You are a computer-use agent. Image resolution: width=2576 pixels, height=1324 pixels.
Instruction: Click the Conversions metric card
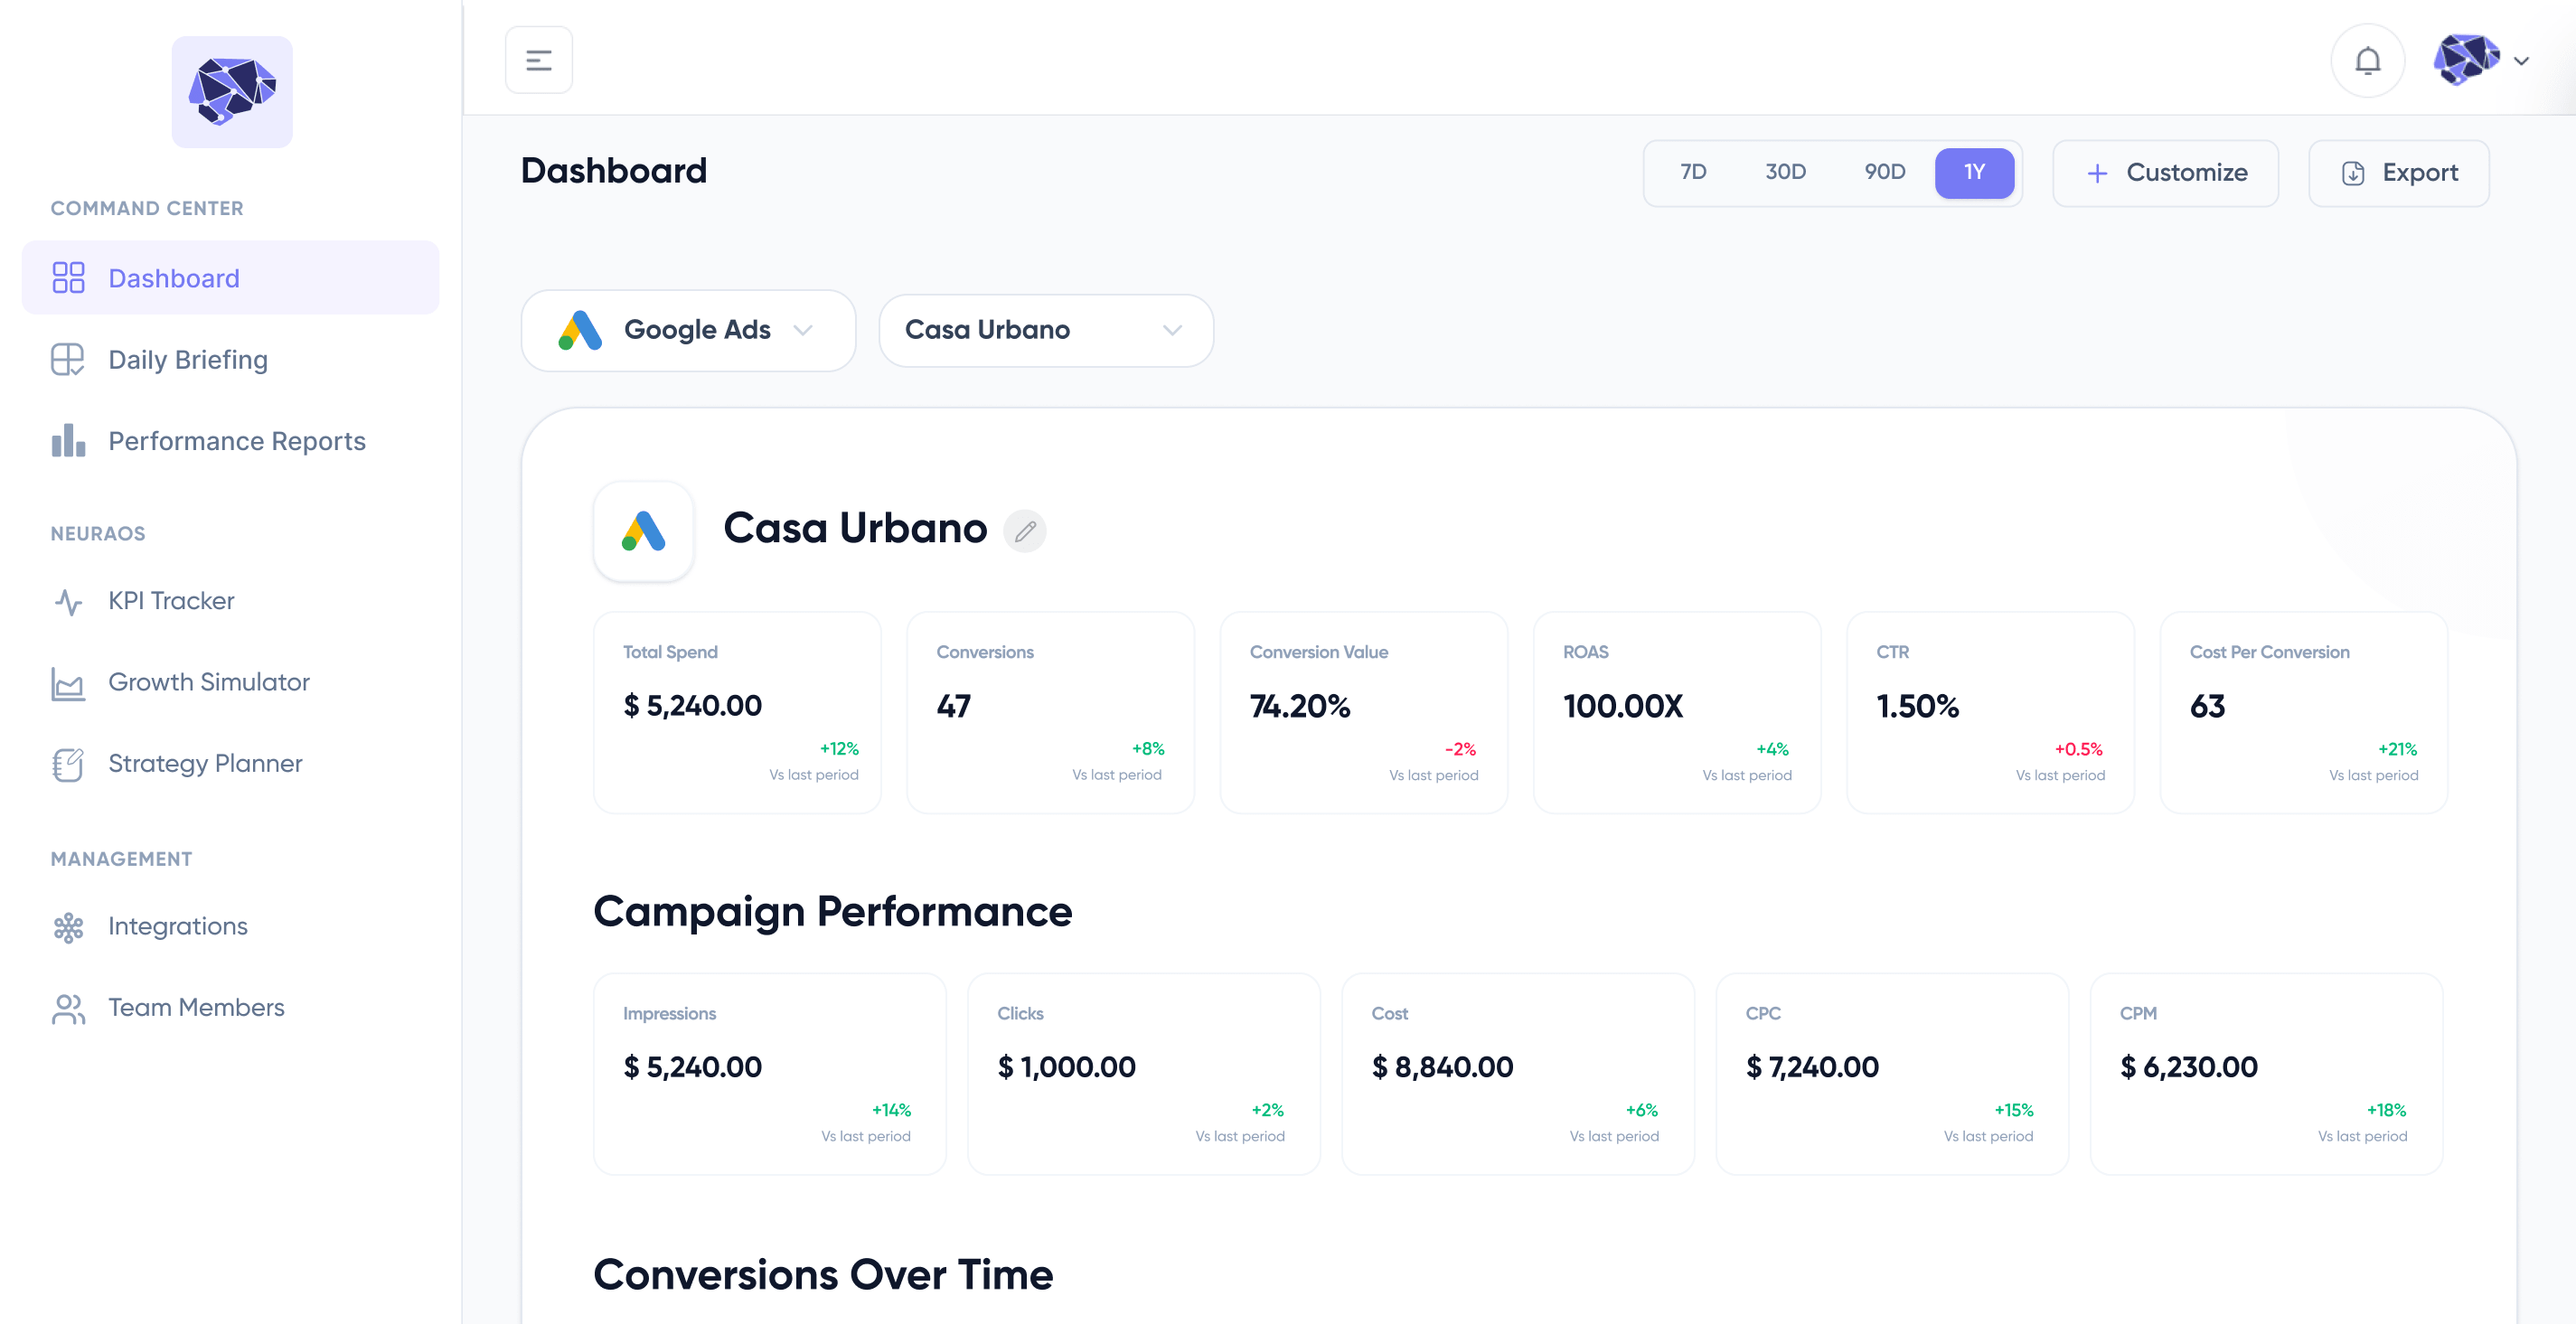1050,713
